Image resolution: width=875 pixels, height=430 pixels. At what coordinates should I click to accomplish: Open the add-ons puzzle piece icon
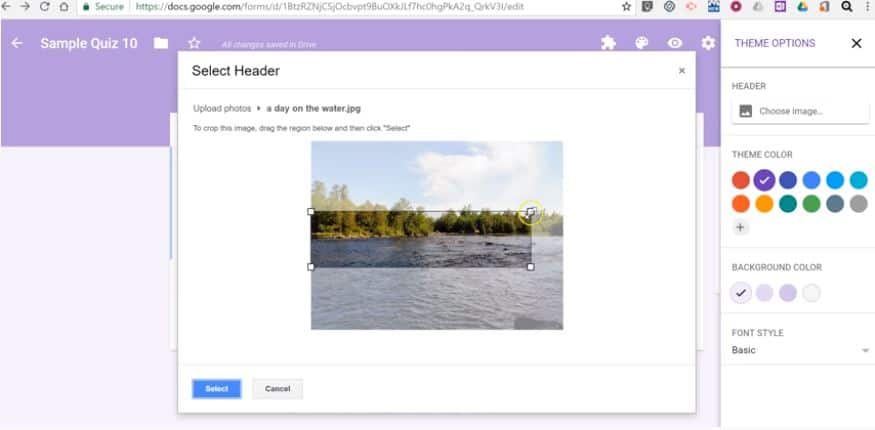point(608,43)
